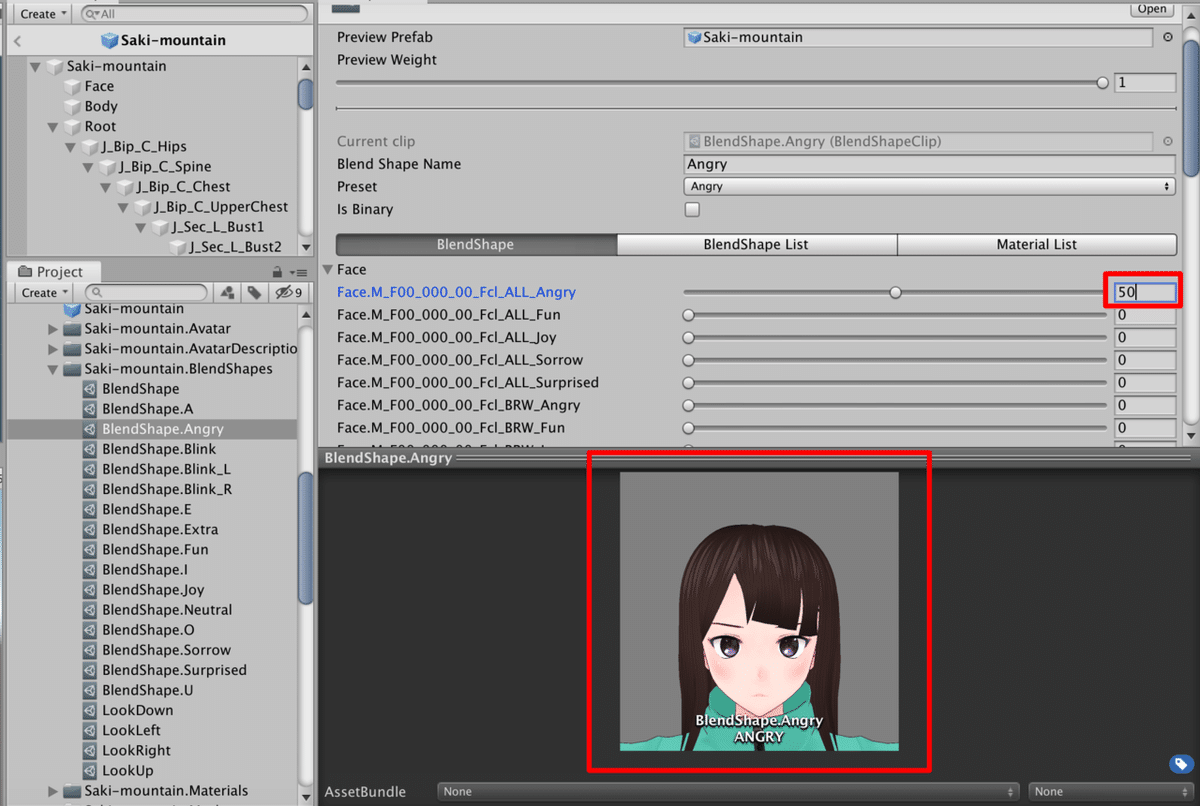Select the Face object cube icon
Viewport: 1200px width, 806px height.
coord(72,86)
